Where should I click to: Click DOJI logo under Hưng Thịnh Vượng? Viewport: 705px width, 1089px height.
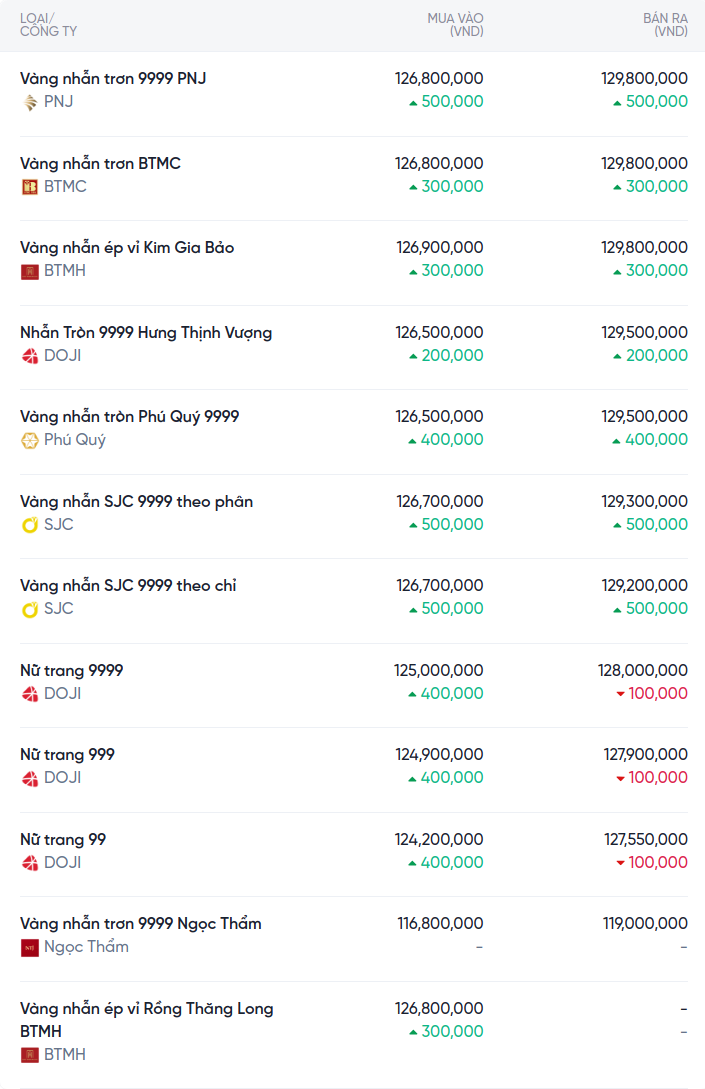pyautogui.click(x=30, y=356)
